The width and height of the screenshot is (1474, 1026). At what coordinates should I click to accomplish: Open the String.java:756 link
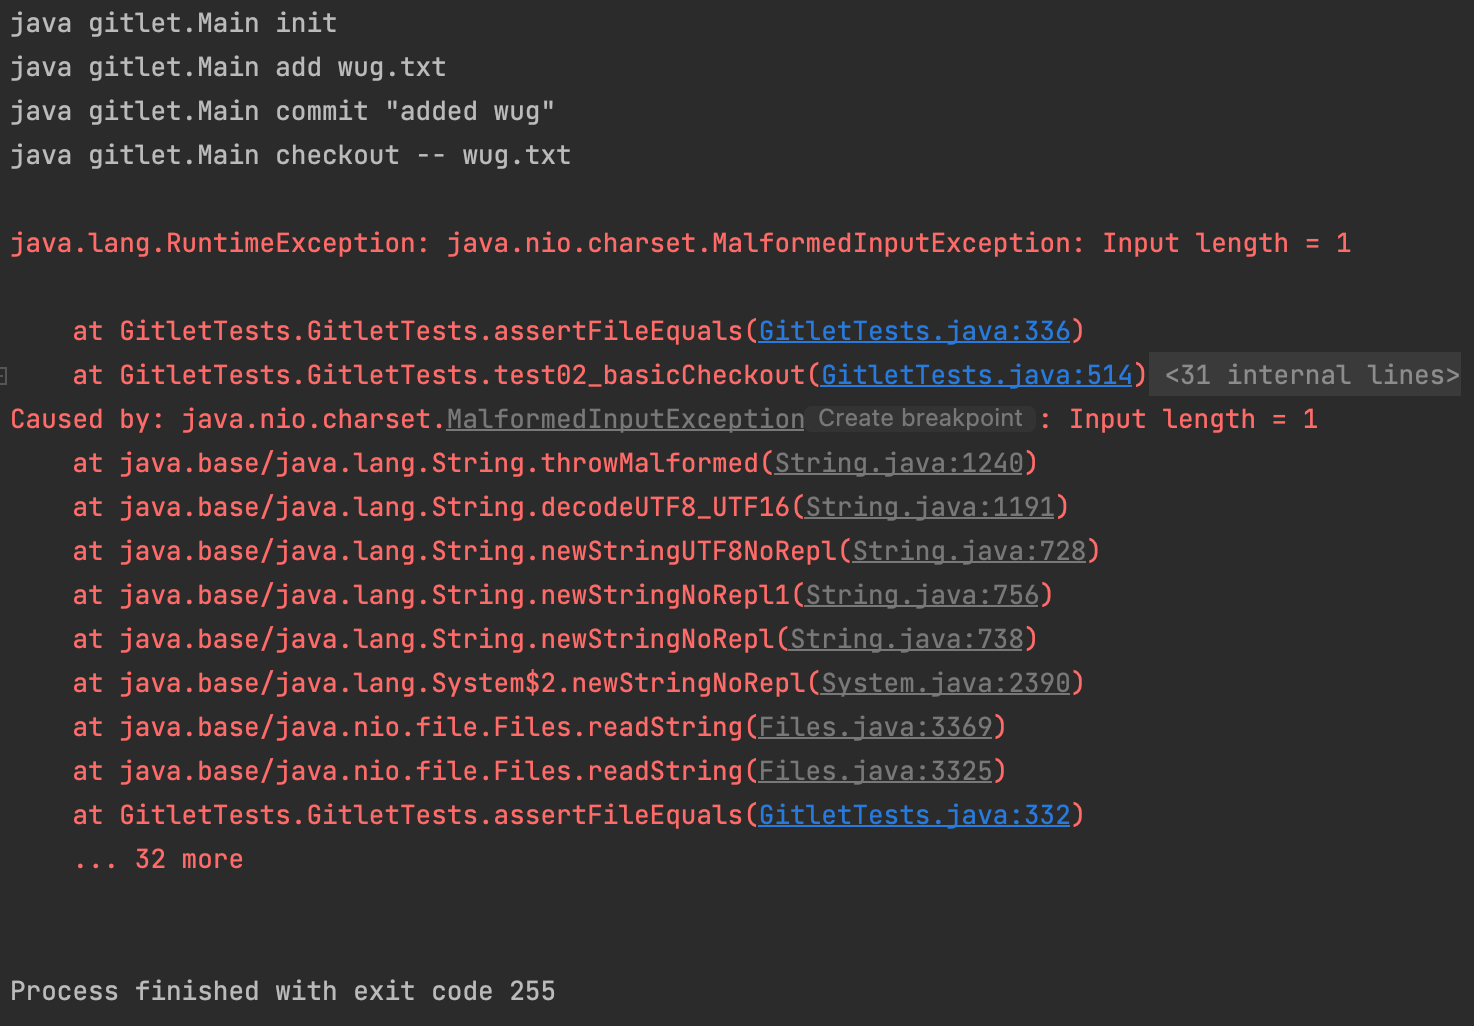922,595
